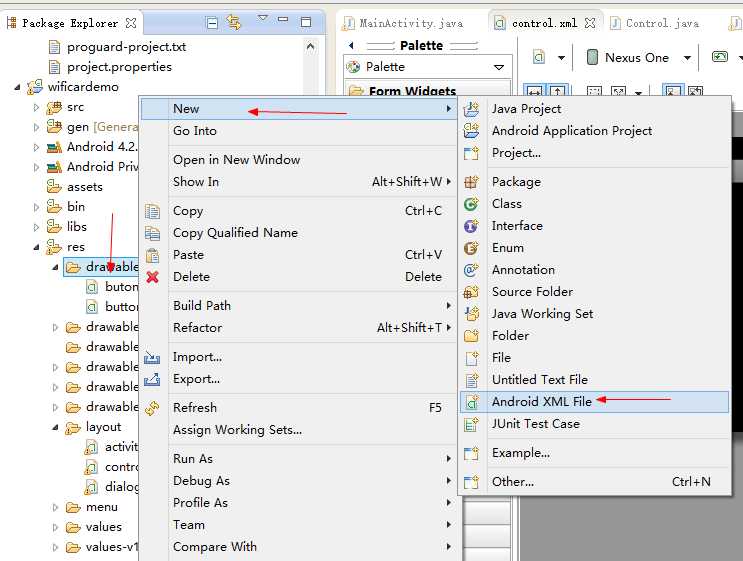Click the JUnit Test Case icon
This screenshot has height=561, width=743.
click(471, 424)
